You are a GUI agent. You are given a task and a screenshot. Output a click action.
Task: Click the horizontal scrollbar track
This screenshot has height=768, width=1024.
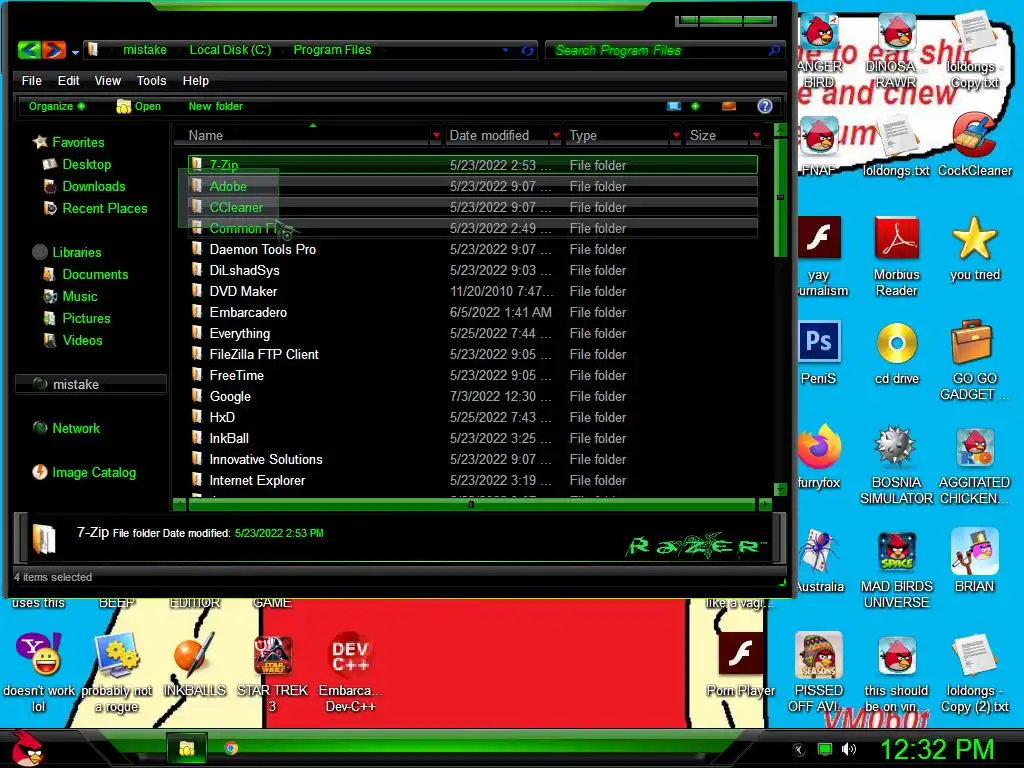coord(472,504)
